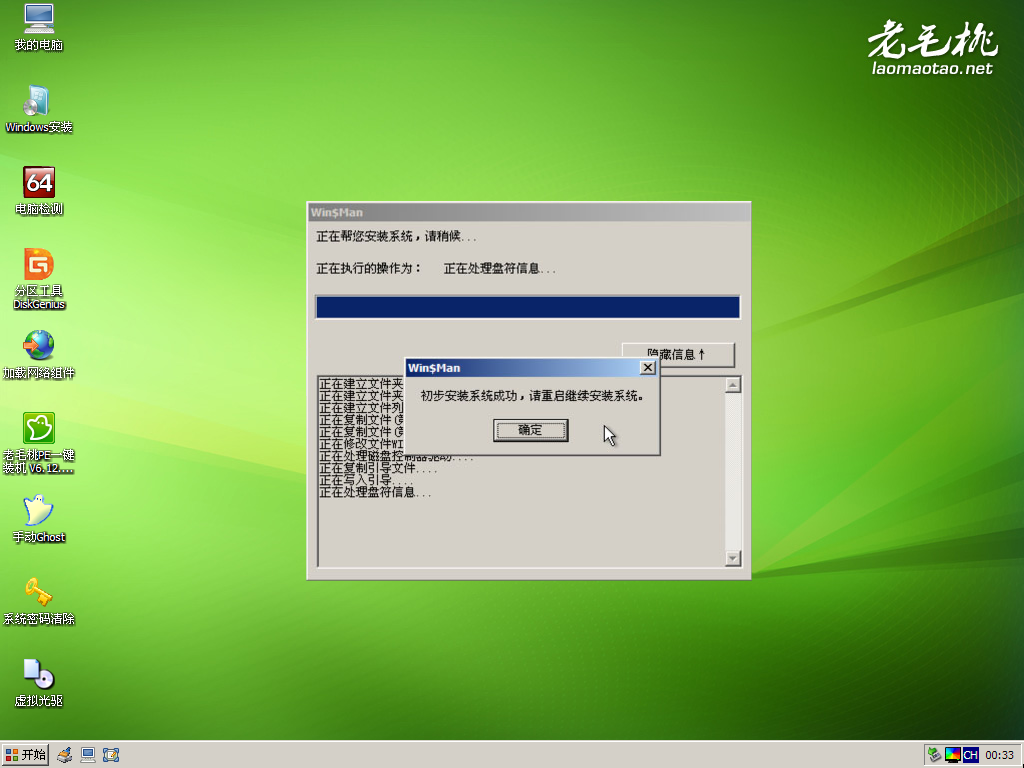The height and width of the screenshot is (768, 1024).
Task: Click the installation progress bar
Action: tap(528, 307)
